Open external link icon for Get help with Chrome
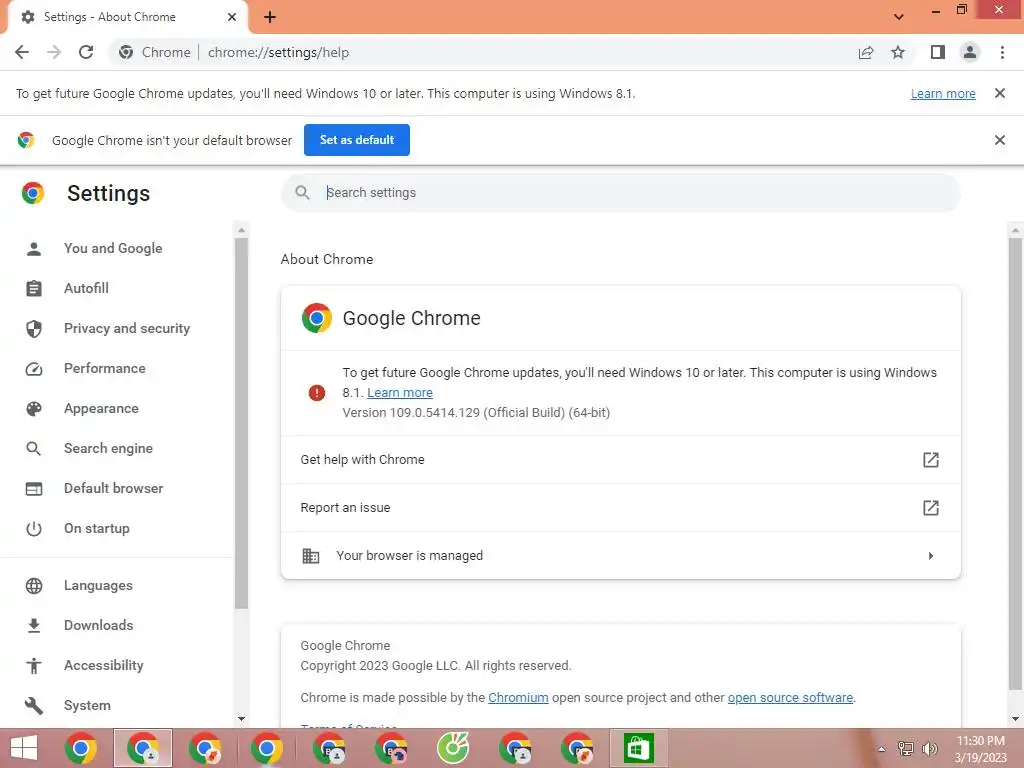1024x768 pixels. (x=931, y=460)
